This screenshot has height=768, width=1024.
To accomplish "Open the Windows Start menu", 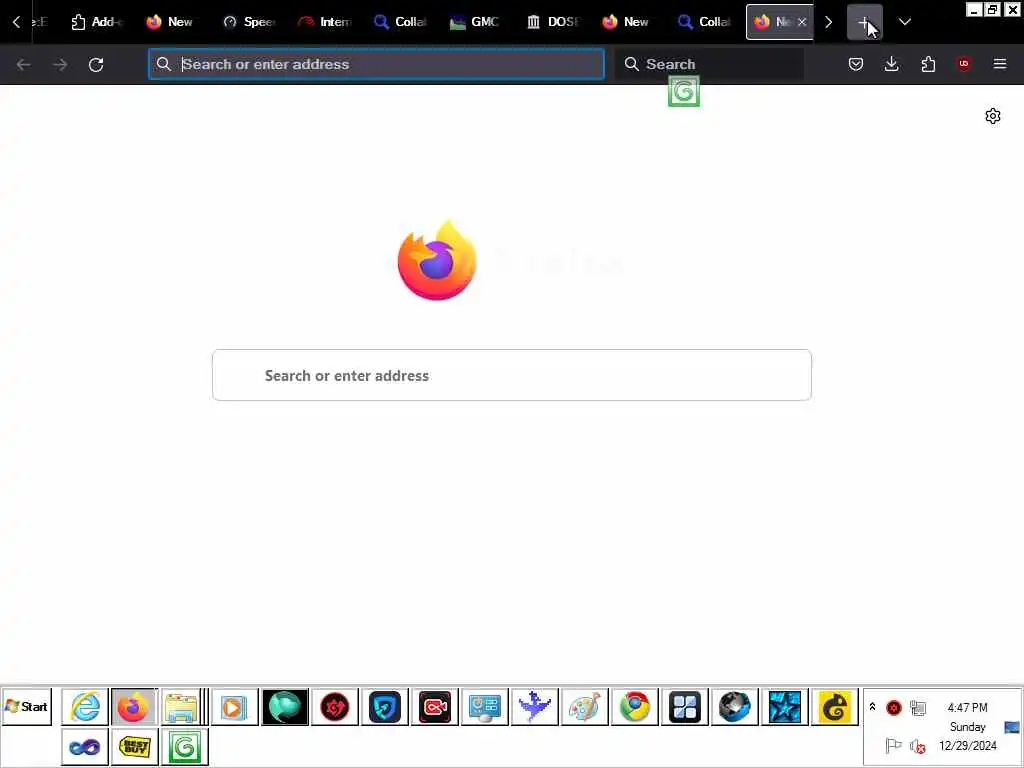I will point(27,707).
